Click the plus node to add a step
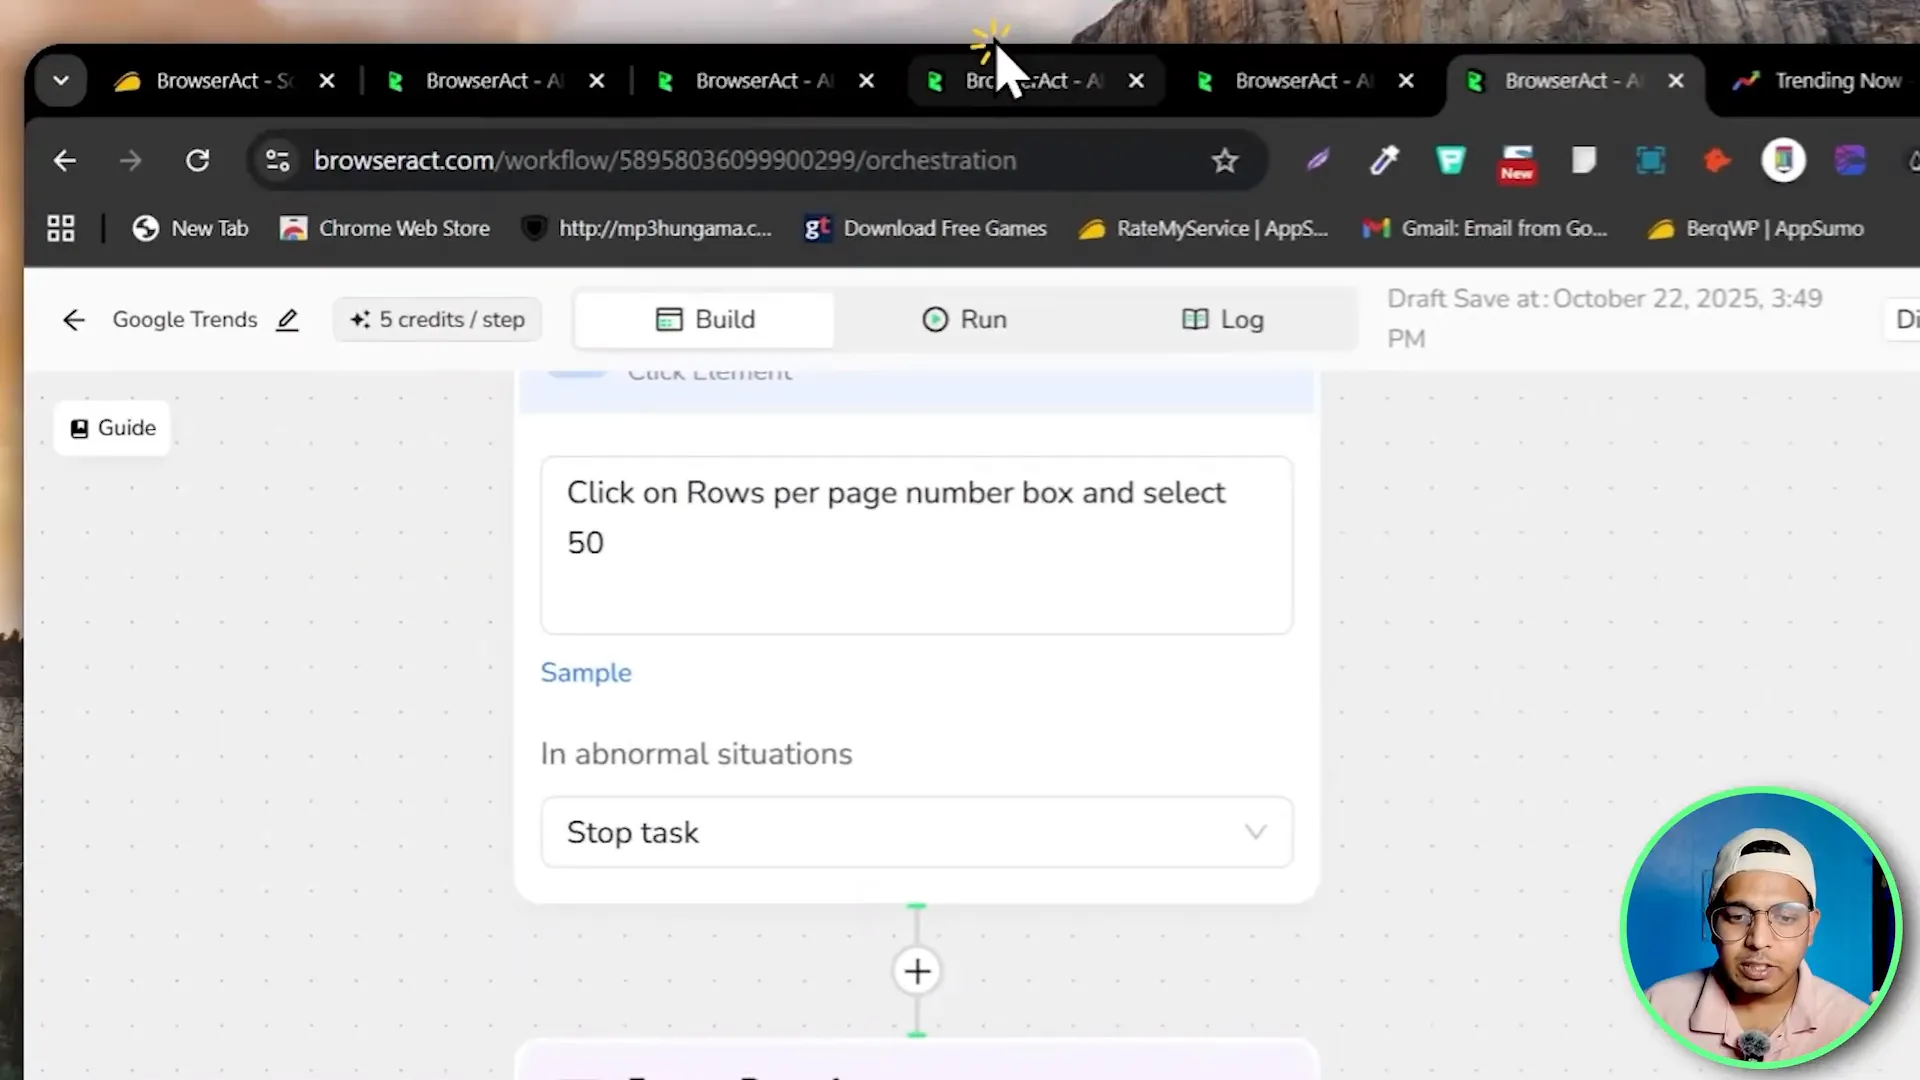The width and height of the screenshot is (1920, 1080). (916, 970)
